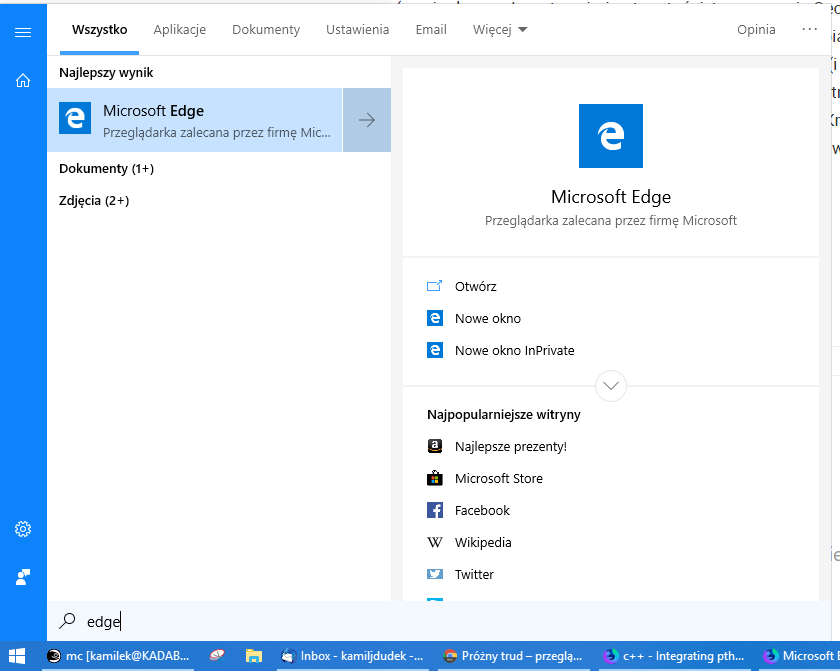Switch to c++ - Integrating pth... taskbar window
Viewport: 840px width, 671px height.
click(x=674, y=656)
